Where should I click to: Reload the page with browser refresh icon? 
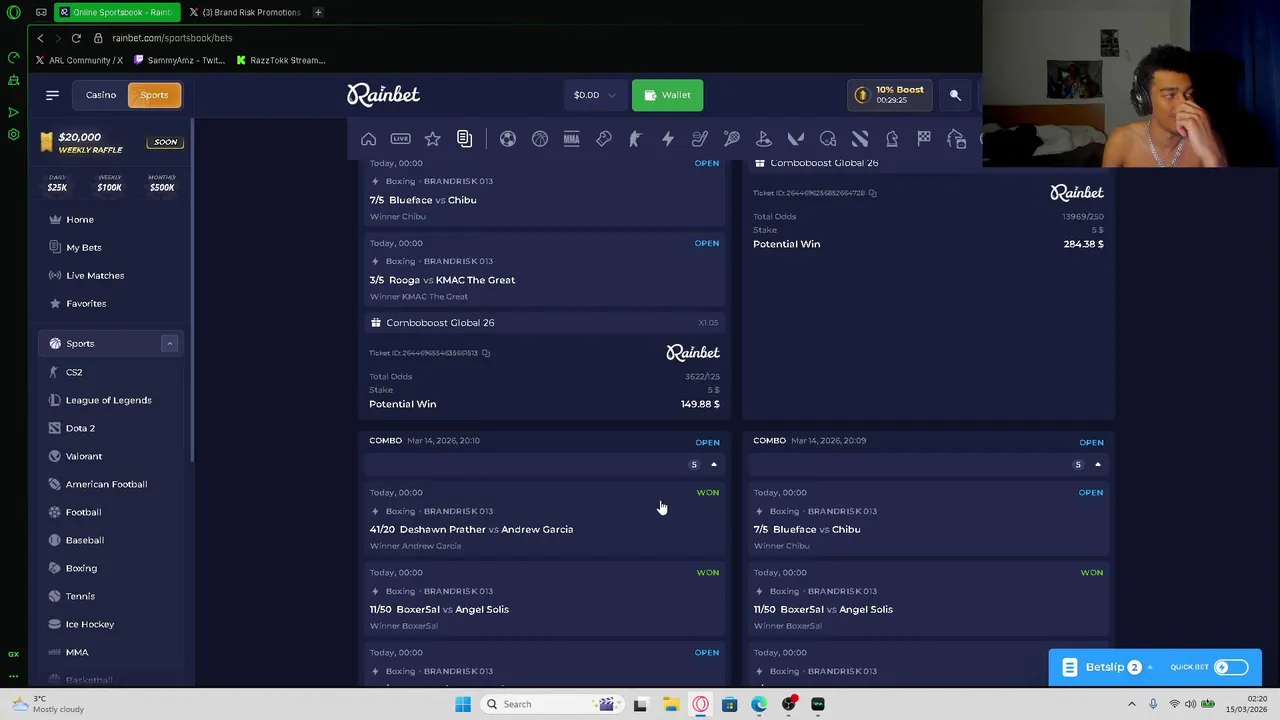(76, 38)
